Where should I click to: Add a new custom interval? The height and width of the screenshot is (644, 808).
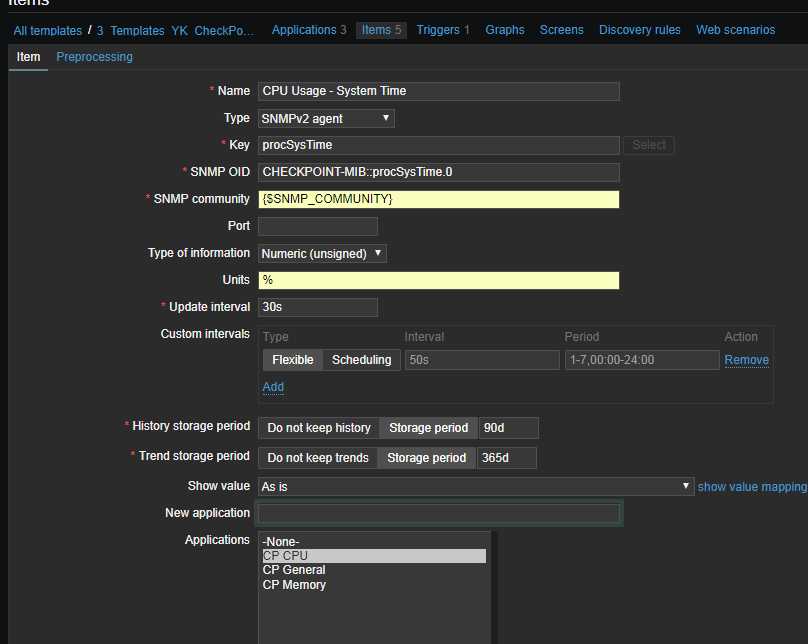tap(273, 387)
